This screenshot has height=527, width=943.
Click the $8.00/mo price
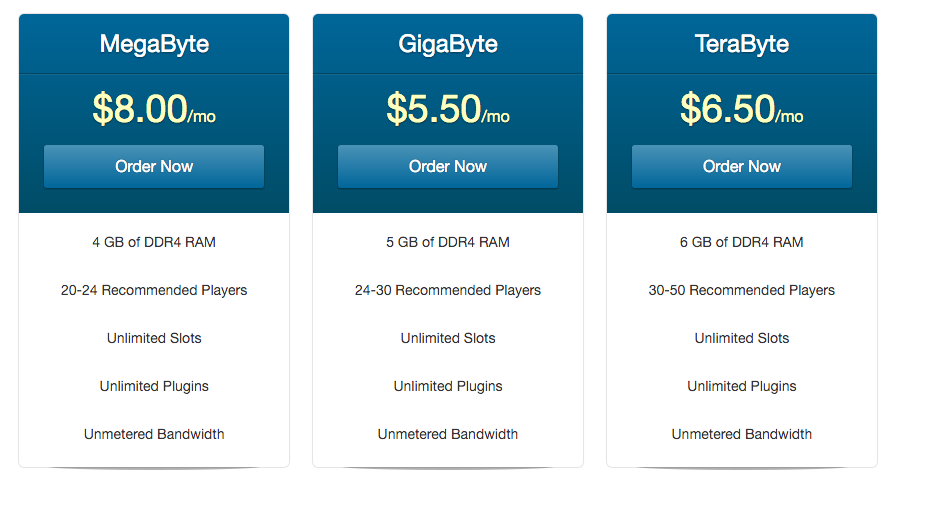154,109
